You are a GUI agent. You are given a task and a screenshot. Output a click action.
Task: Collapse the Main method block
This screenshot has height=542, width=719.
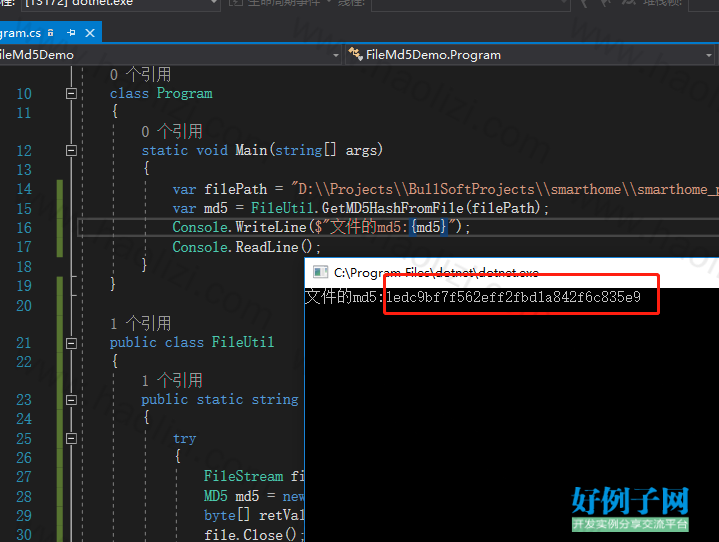point(71,150)
